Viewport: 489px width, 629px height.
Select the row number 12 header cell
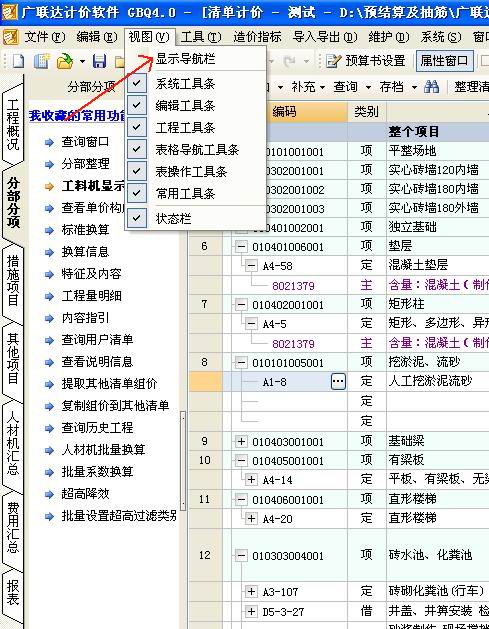click(205, 555)
